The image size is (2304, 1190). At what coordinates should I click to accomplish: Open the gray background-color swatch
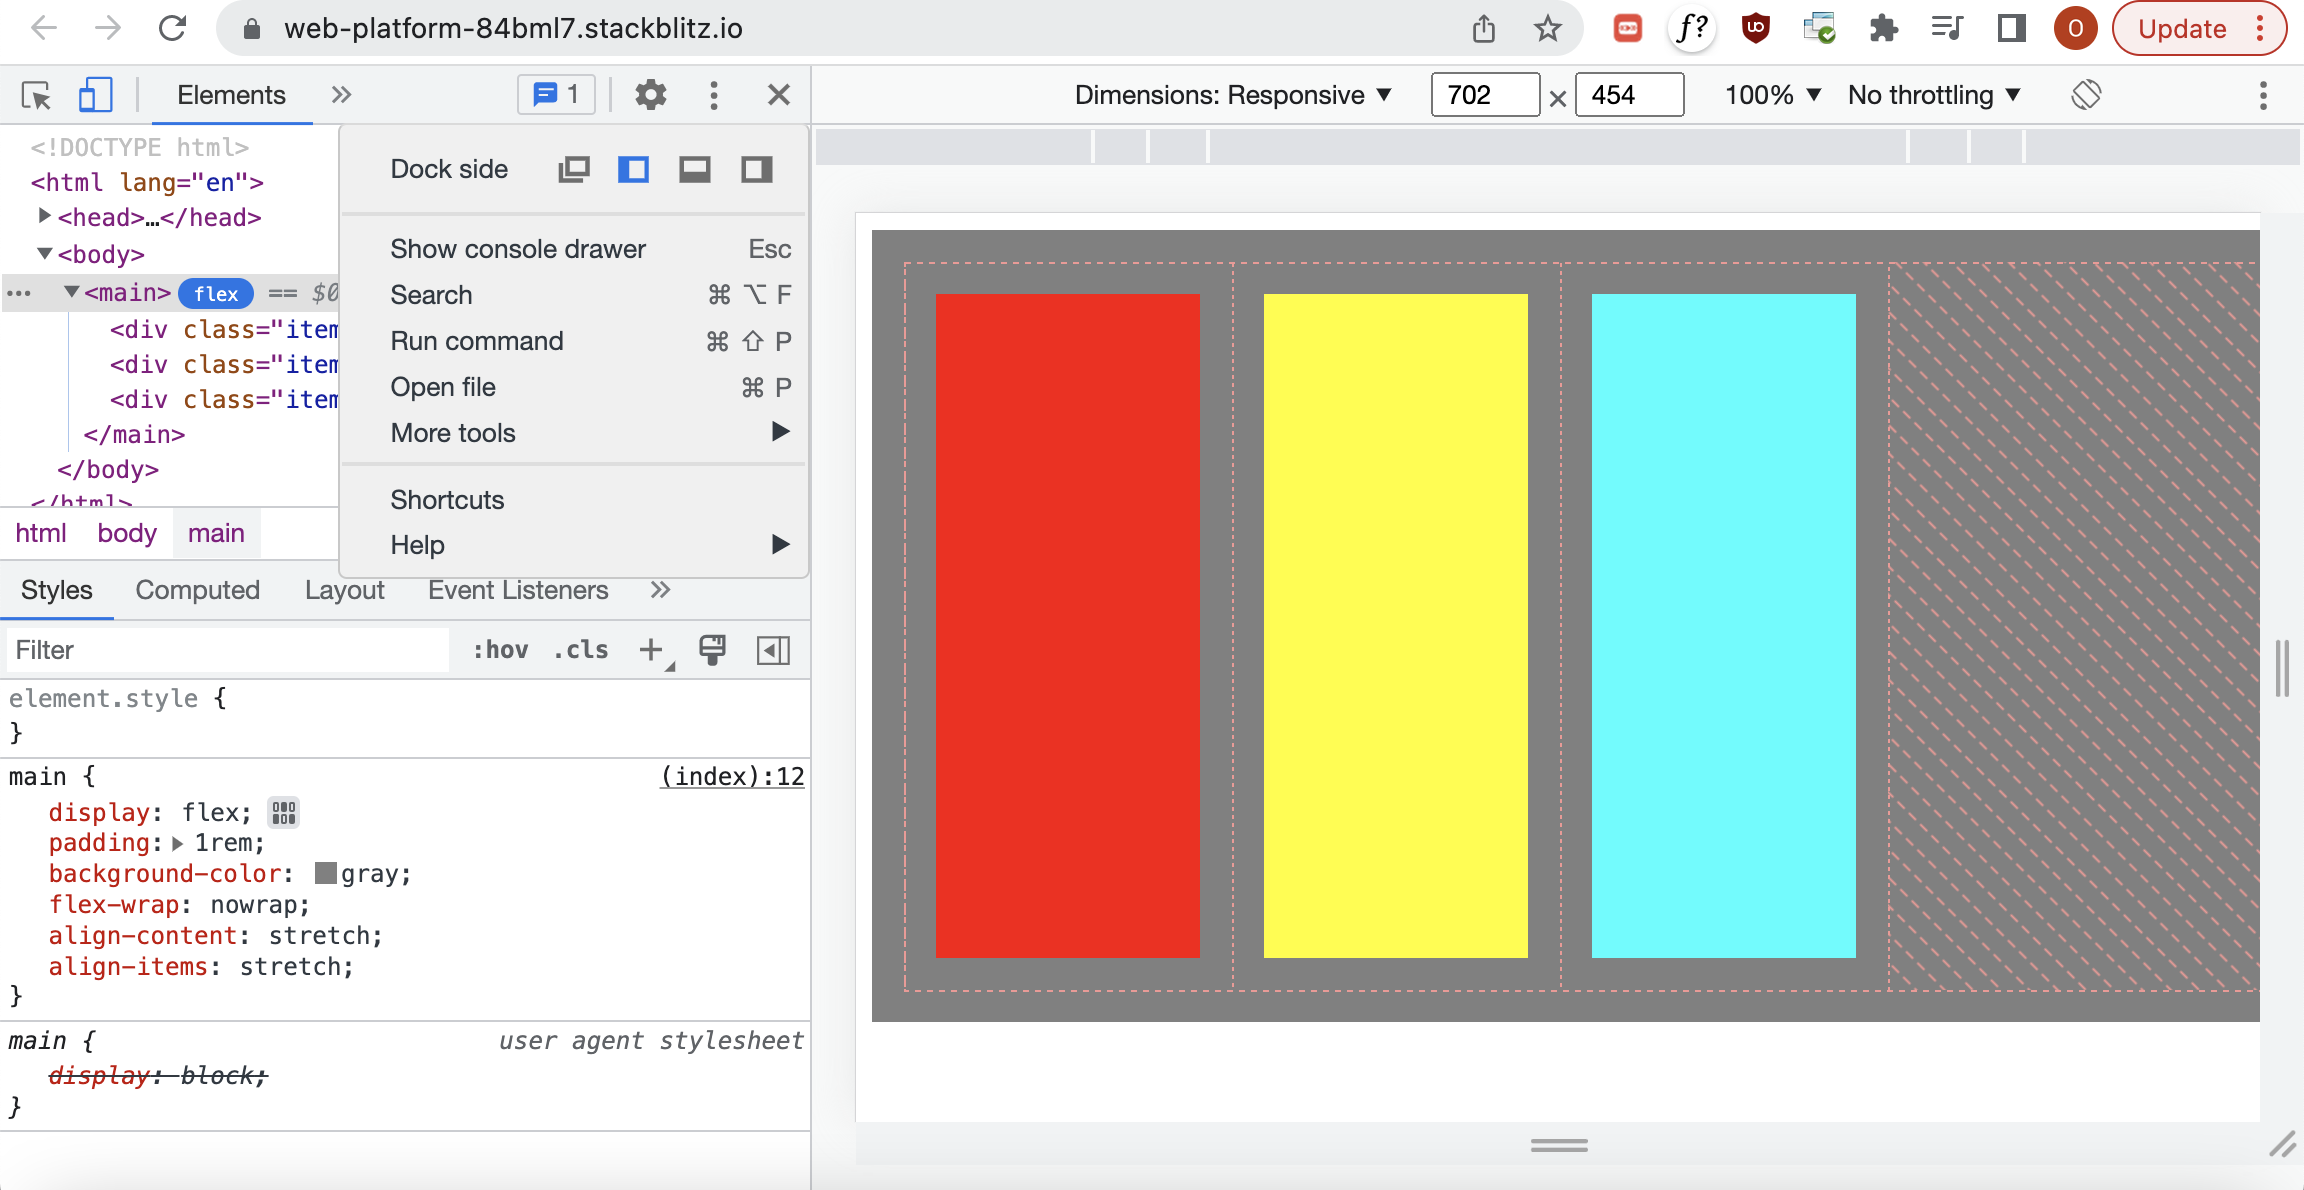tap(326, 874)
